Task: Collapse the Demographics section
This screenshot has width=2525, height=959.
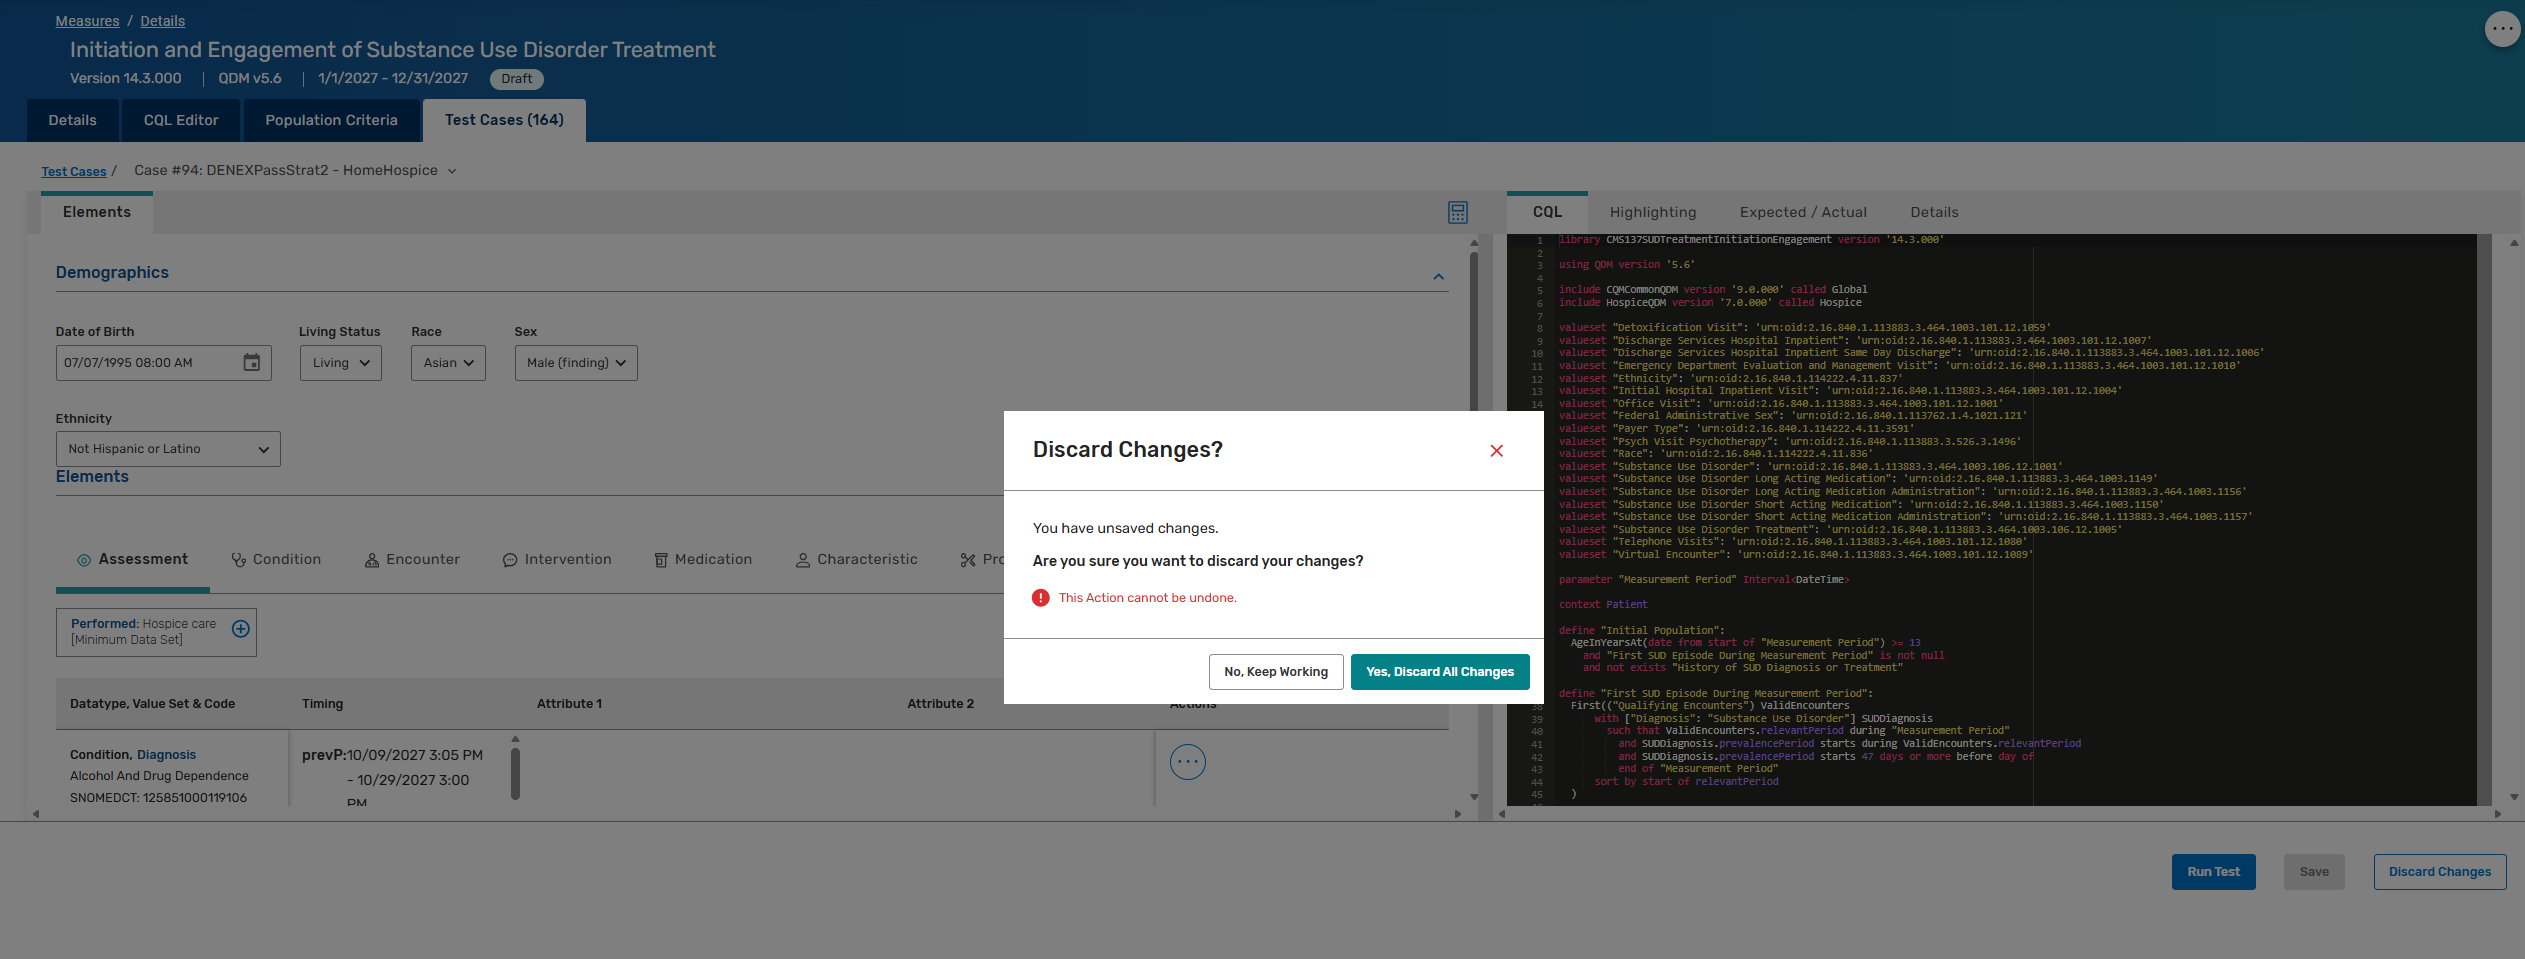Action: click(1438, 277)
